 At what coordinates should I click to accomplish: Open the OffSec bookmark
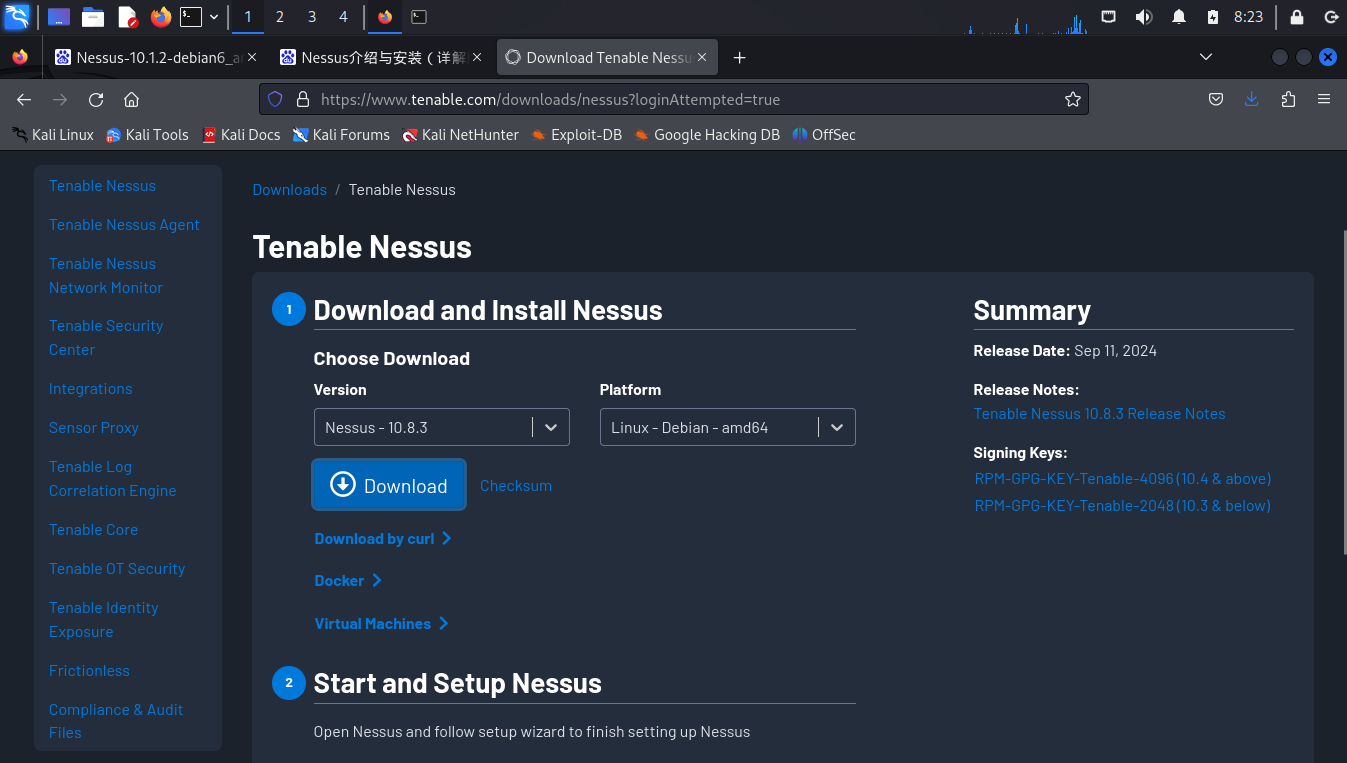[x=824, y=134]
